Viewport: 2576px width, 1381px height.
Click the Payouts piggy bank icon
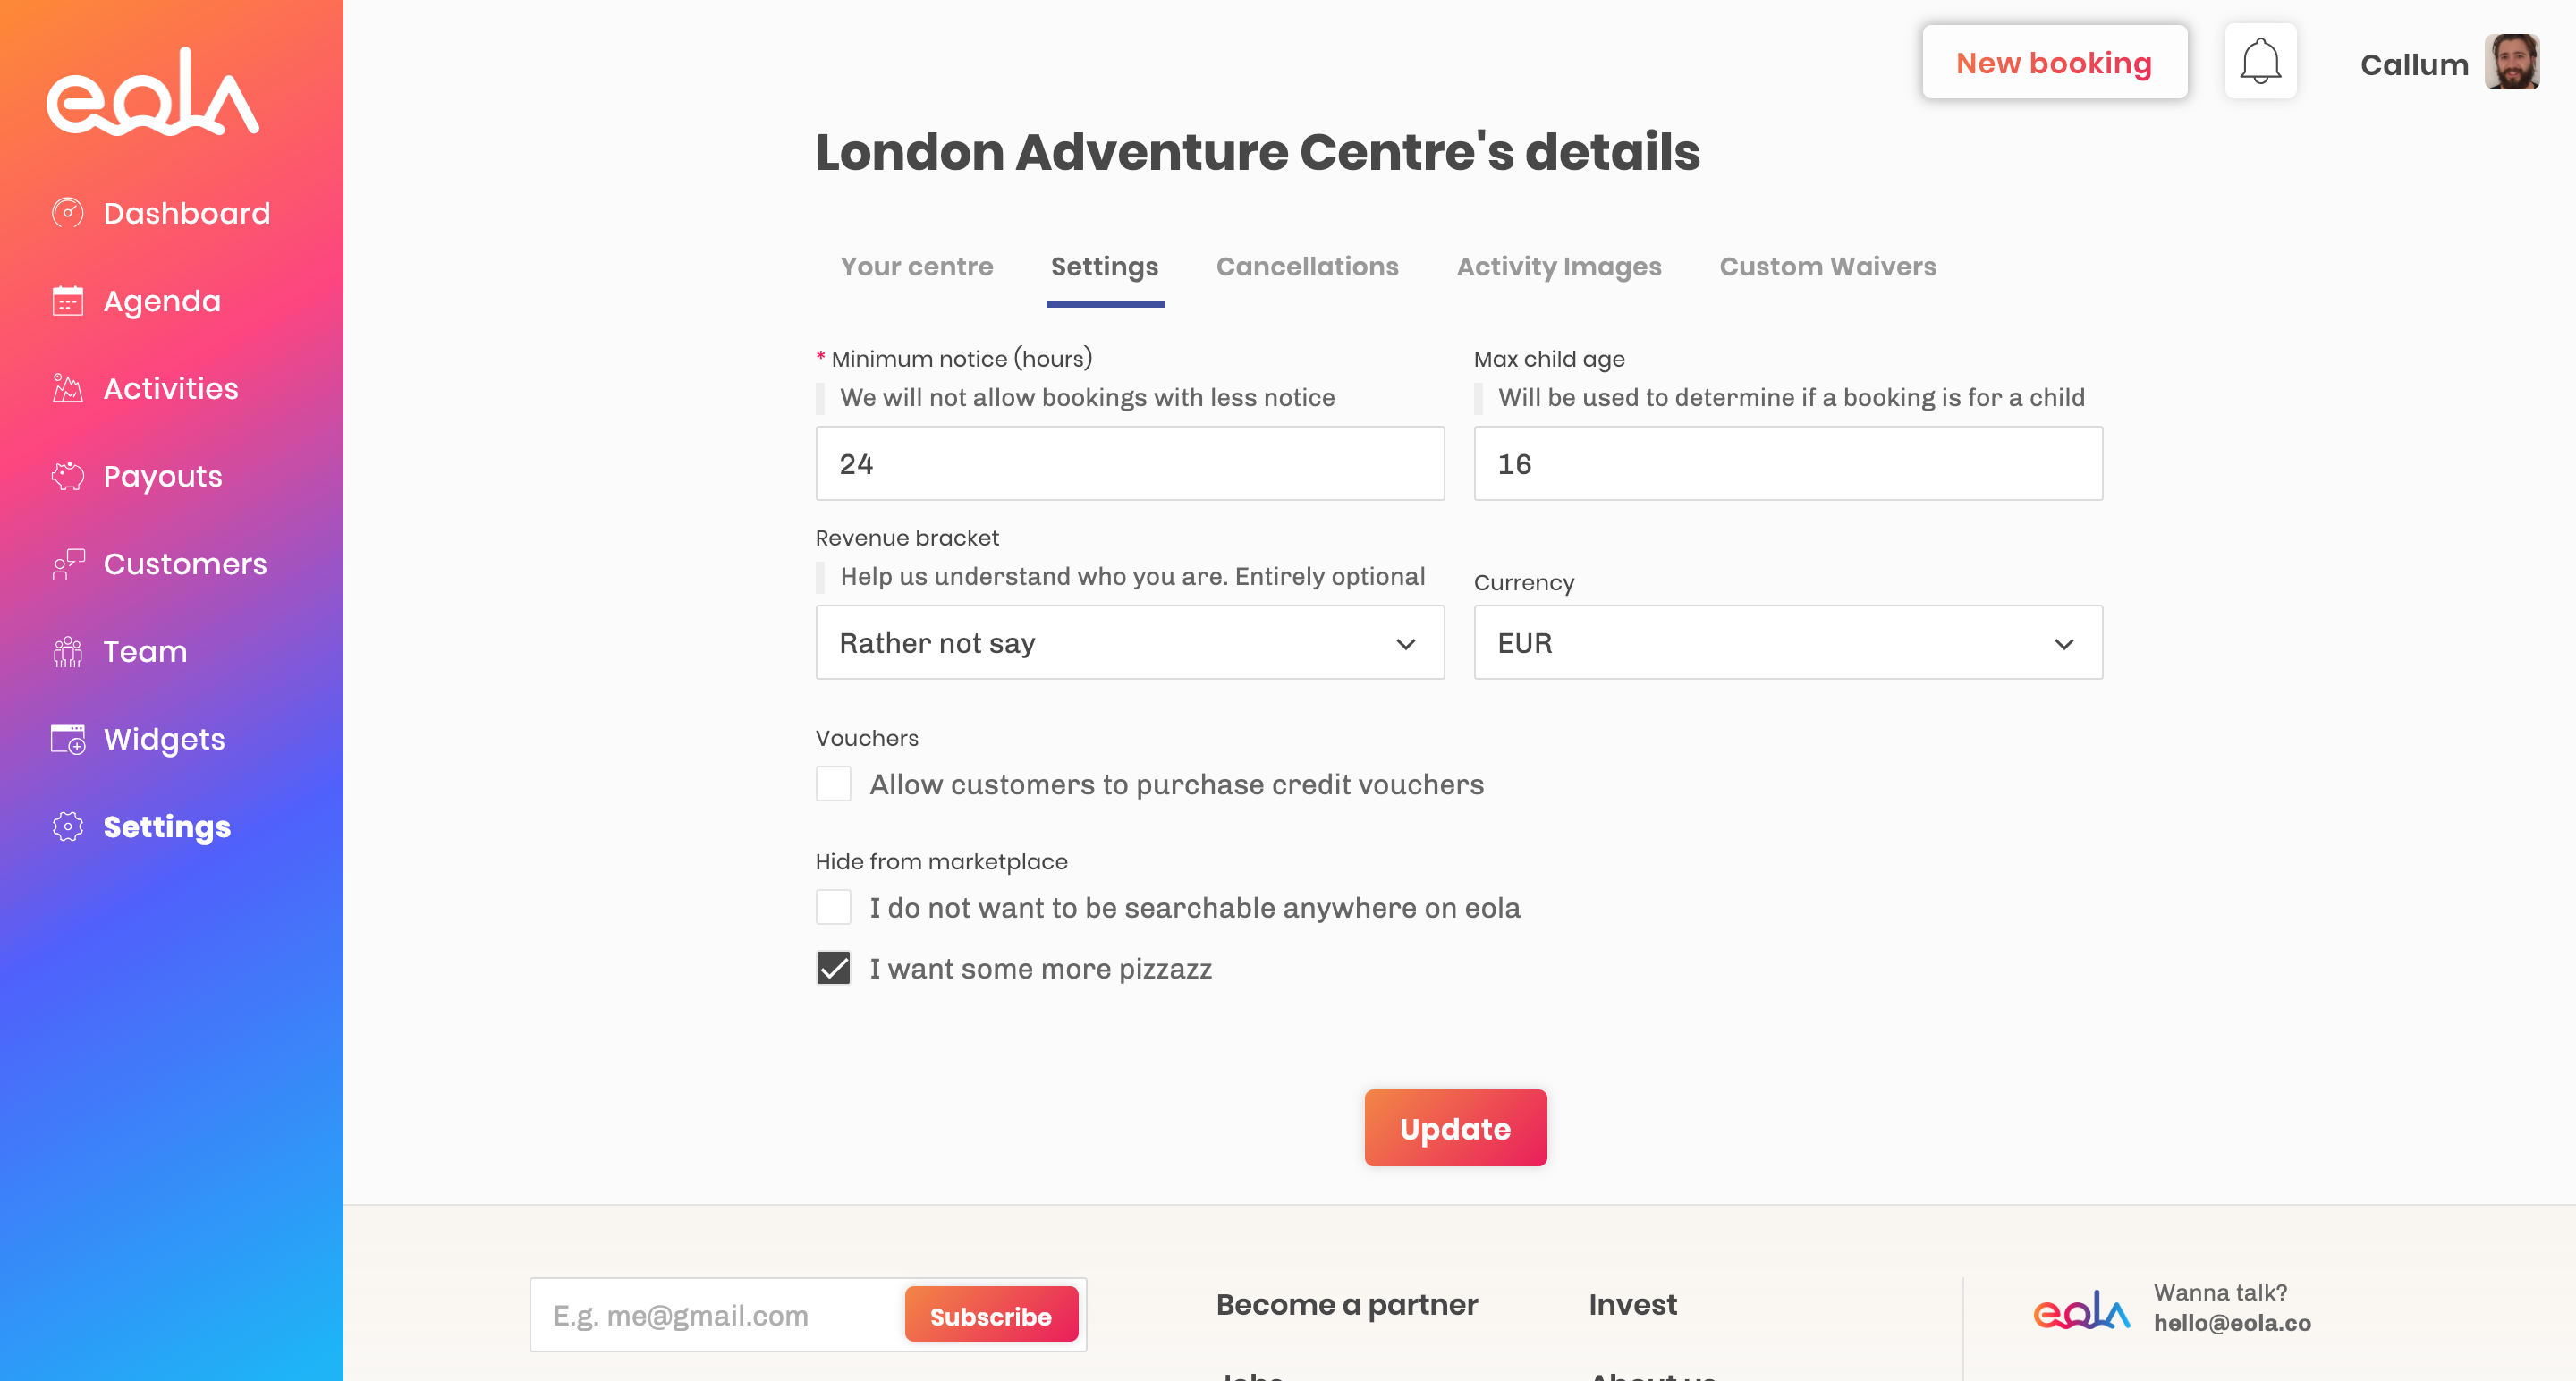coord(68,476)
